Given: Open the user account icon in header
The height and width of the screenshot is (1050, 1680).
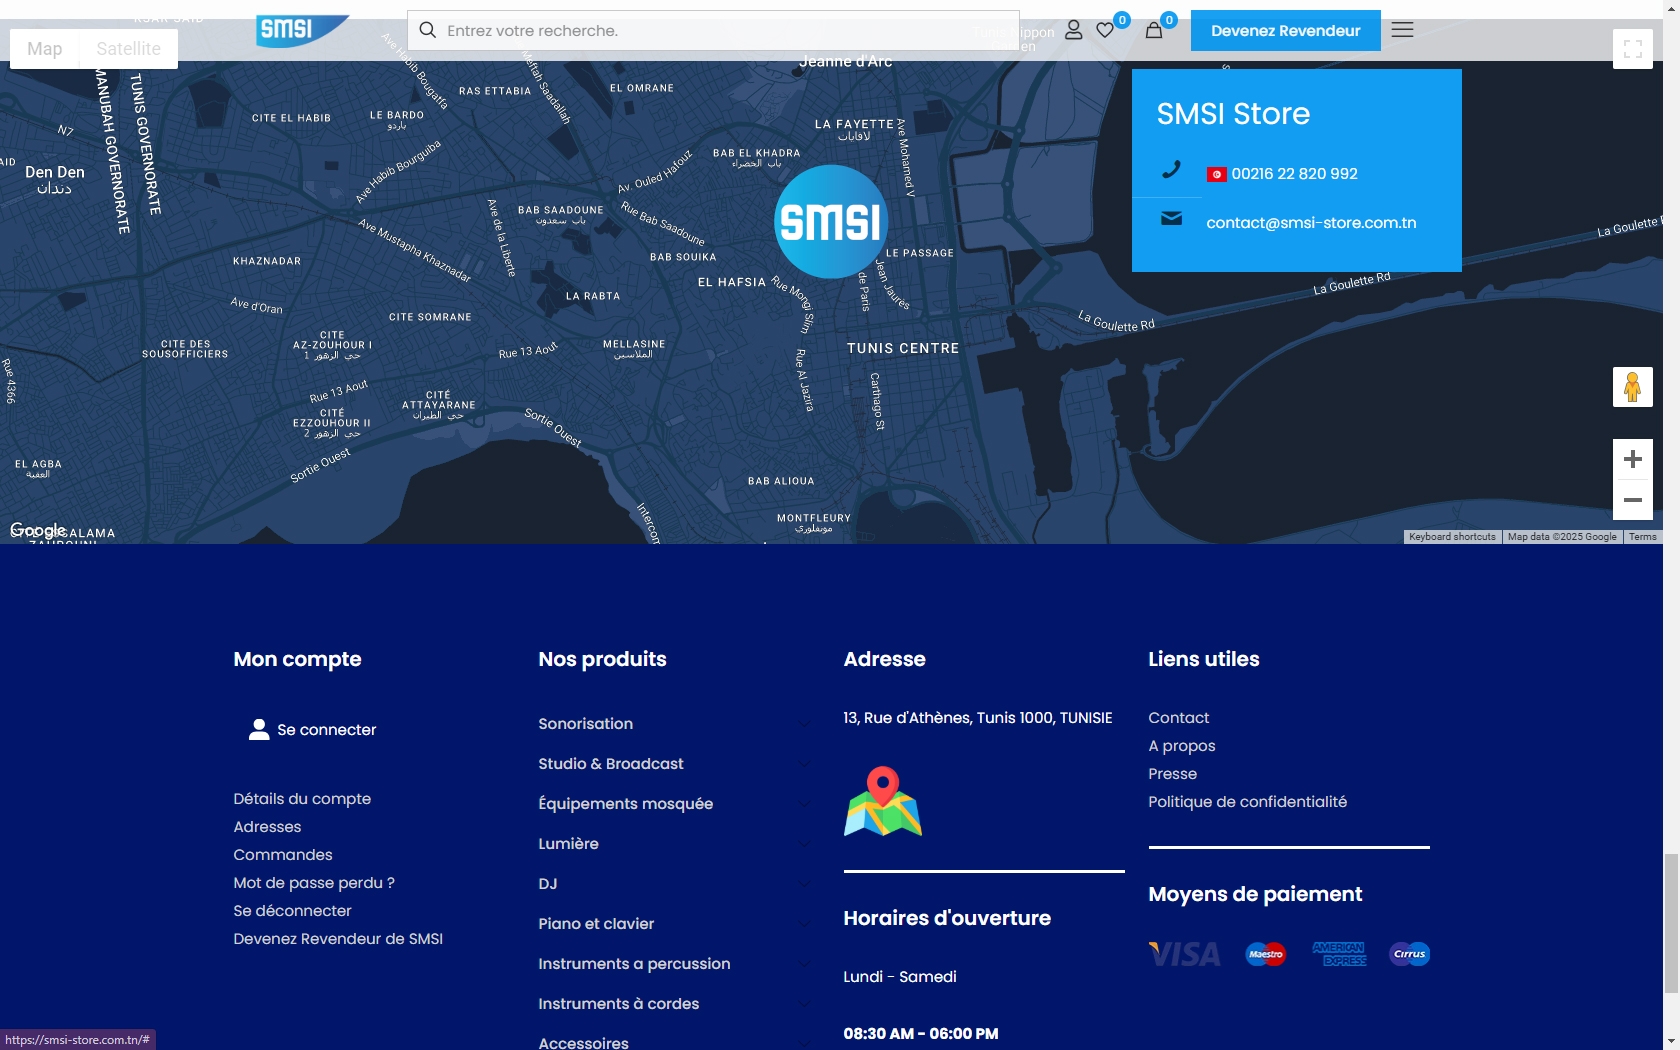Looking at the screenshot, I should [x=1073, y=30].
